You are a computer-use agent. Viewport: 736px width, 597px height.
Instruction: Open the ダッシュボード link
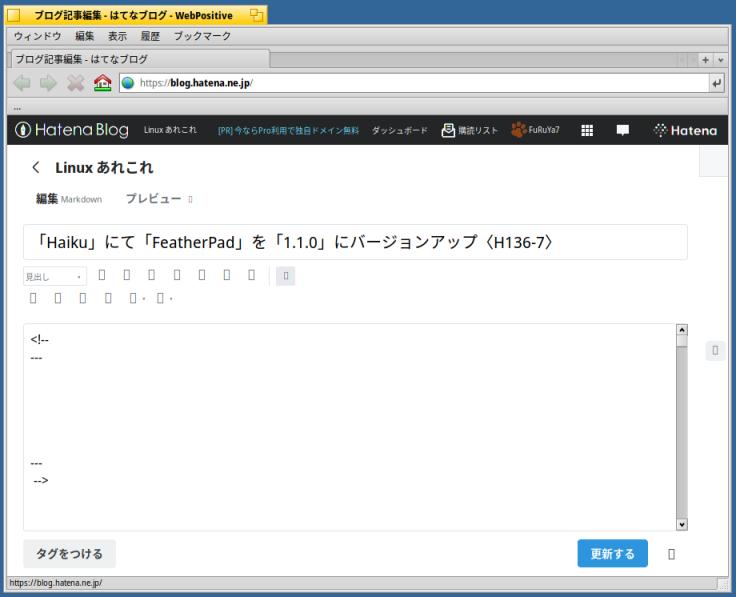(x=399, y=130)
